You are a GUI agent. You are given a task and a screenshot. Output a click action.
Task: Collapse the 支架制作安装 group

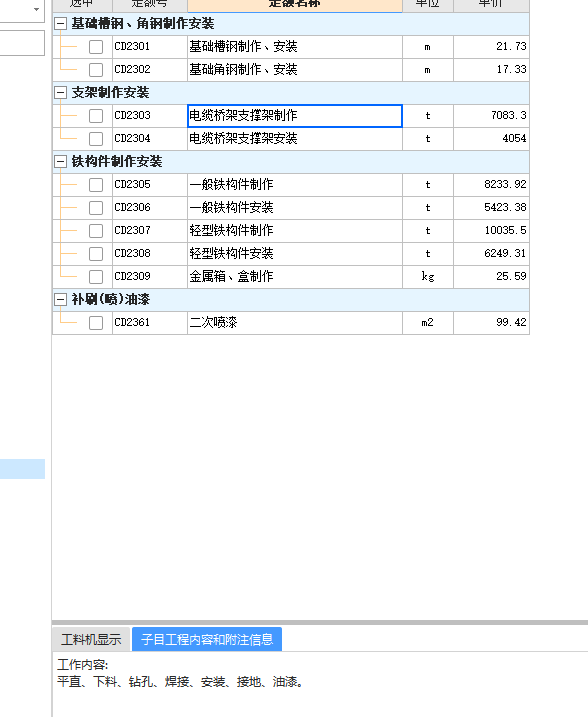(60, 93)
